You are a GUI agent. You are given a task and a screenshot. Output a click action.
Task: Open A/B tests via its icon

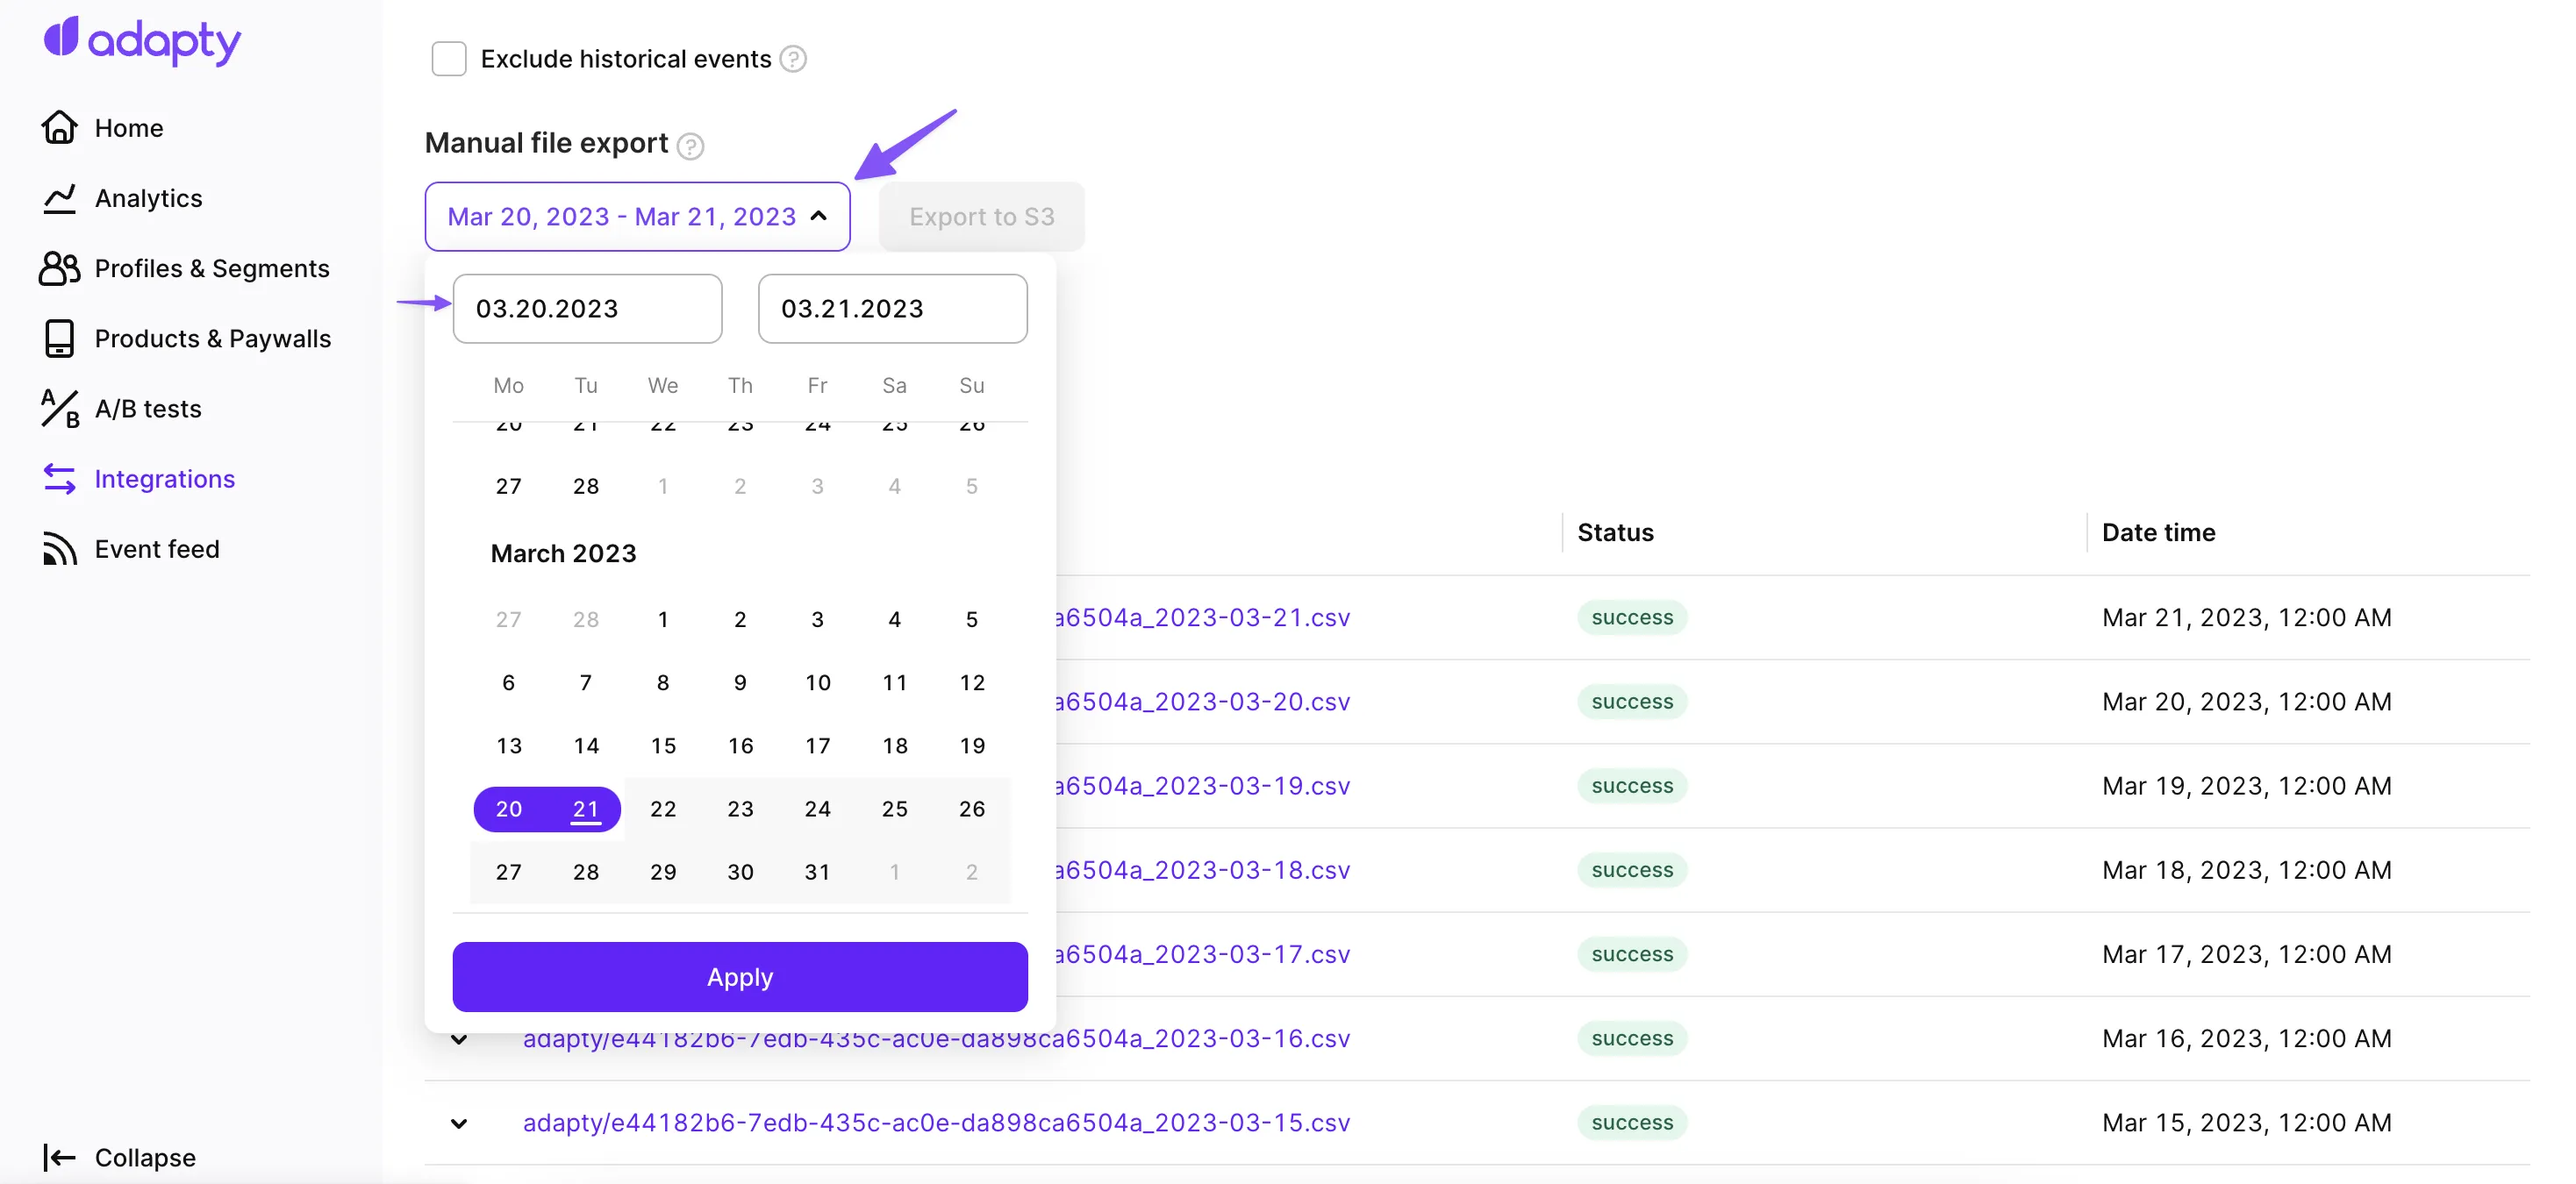pos(59,408)
